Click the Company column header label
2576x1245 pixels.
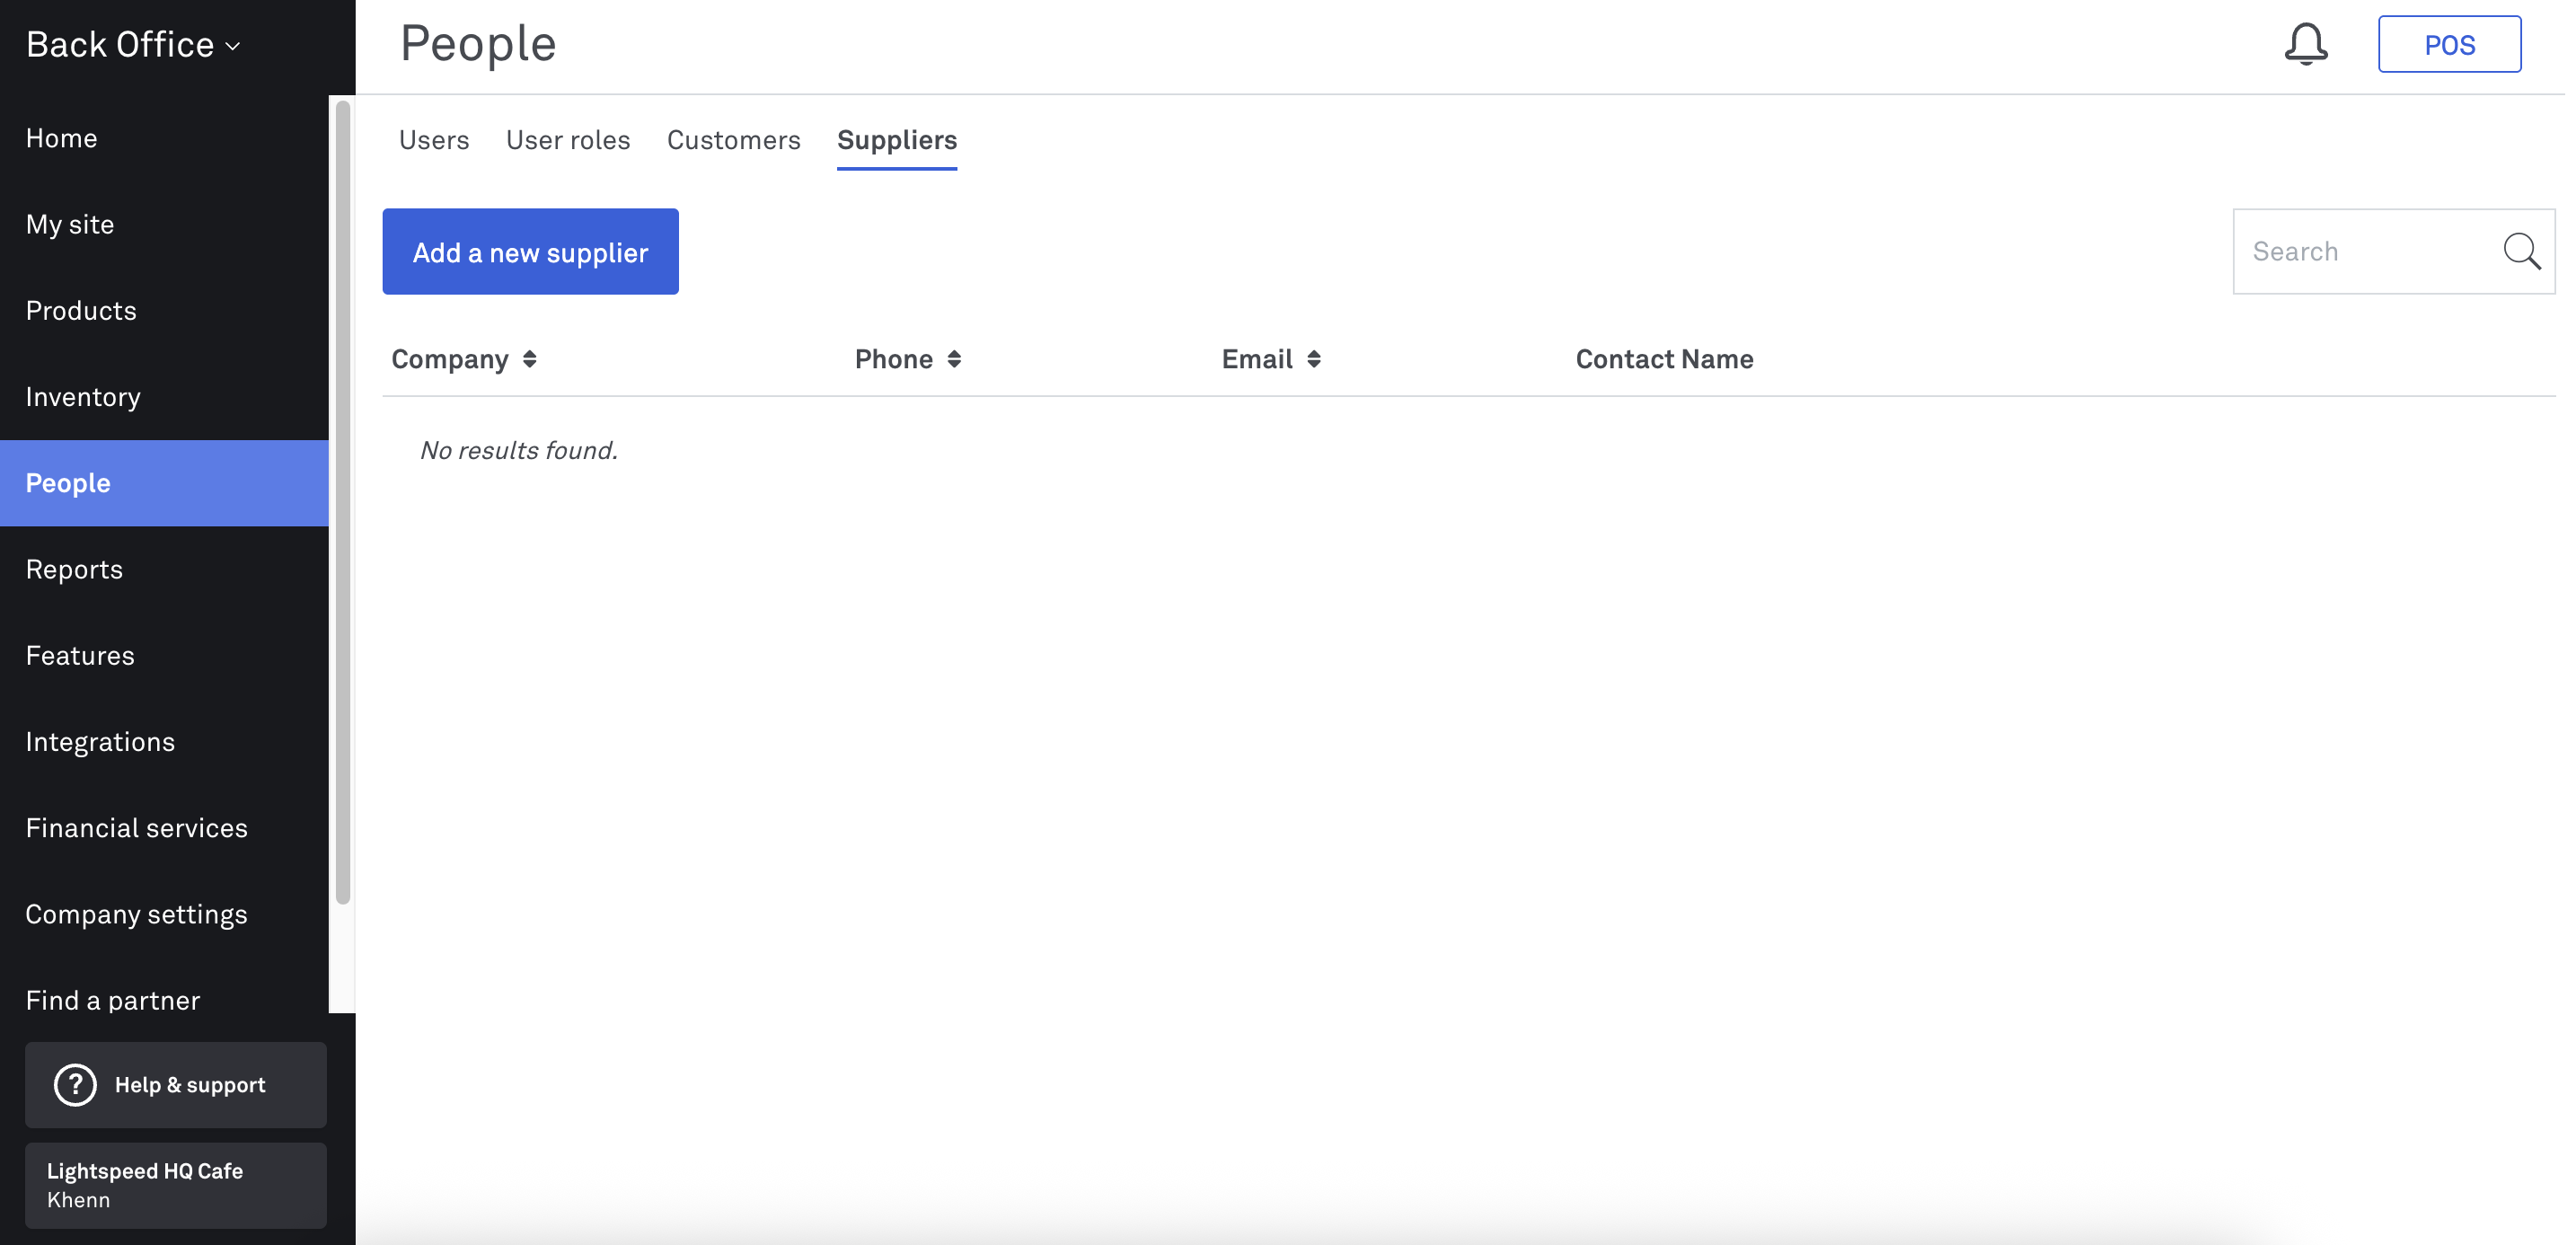pos(450,359)
